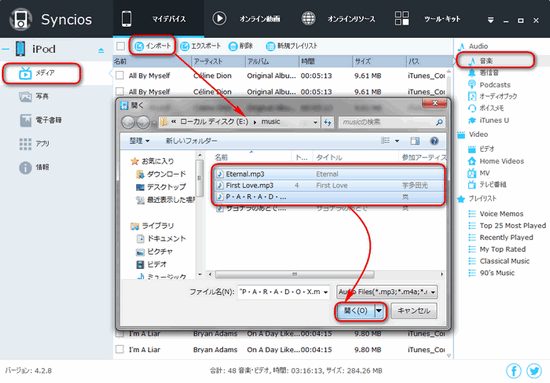Image resolution: width=550 pixels, height=383 pixels.
Task: Select the 写真 (Photos) sidebar icon
Action: point(25,96)
